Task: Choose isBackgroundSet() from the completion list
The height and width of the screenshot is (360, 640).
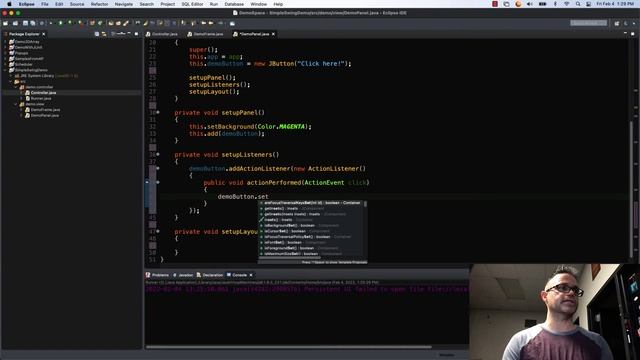Action: 301,226
